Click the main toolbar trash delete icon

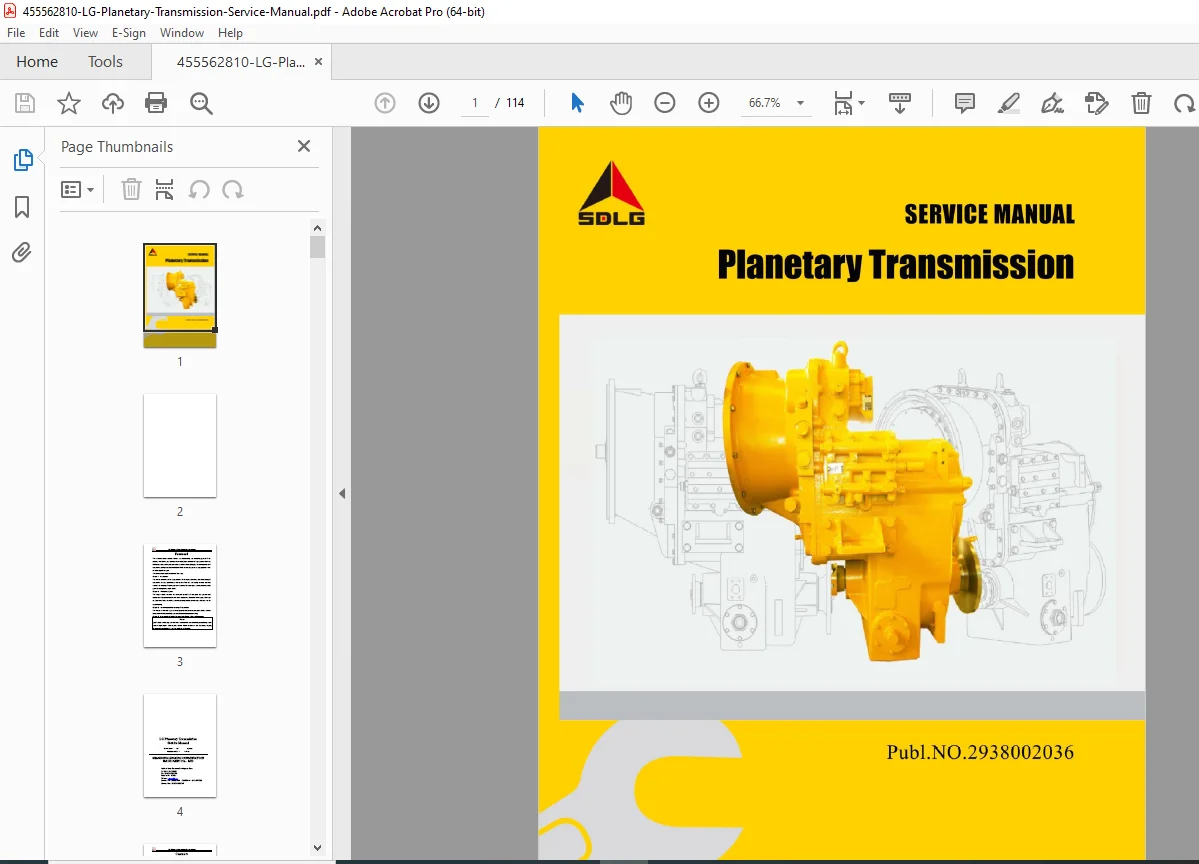[1141, 102]
